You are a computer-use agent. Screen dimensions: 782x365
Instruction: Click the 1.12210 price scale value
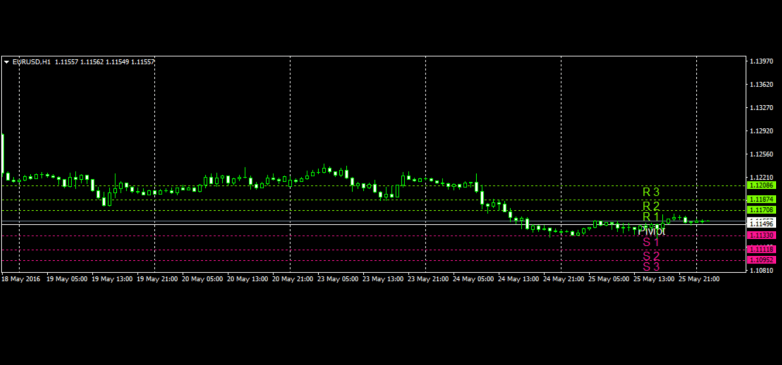point(761,178)
